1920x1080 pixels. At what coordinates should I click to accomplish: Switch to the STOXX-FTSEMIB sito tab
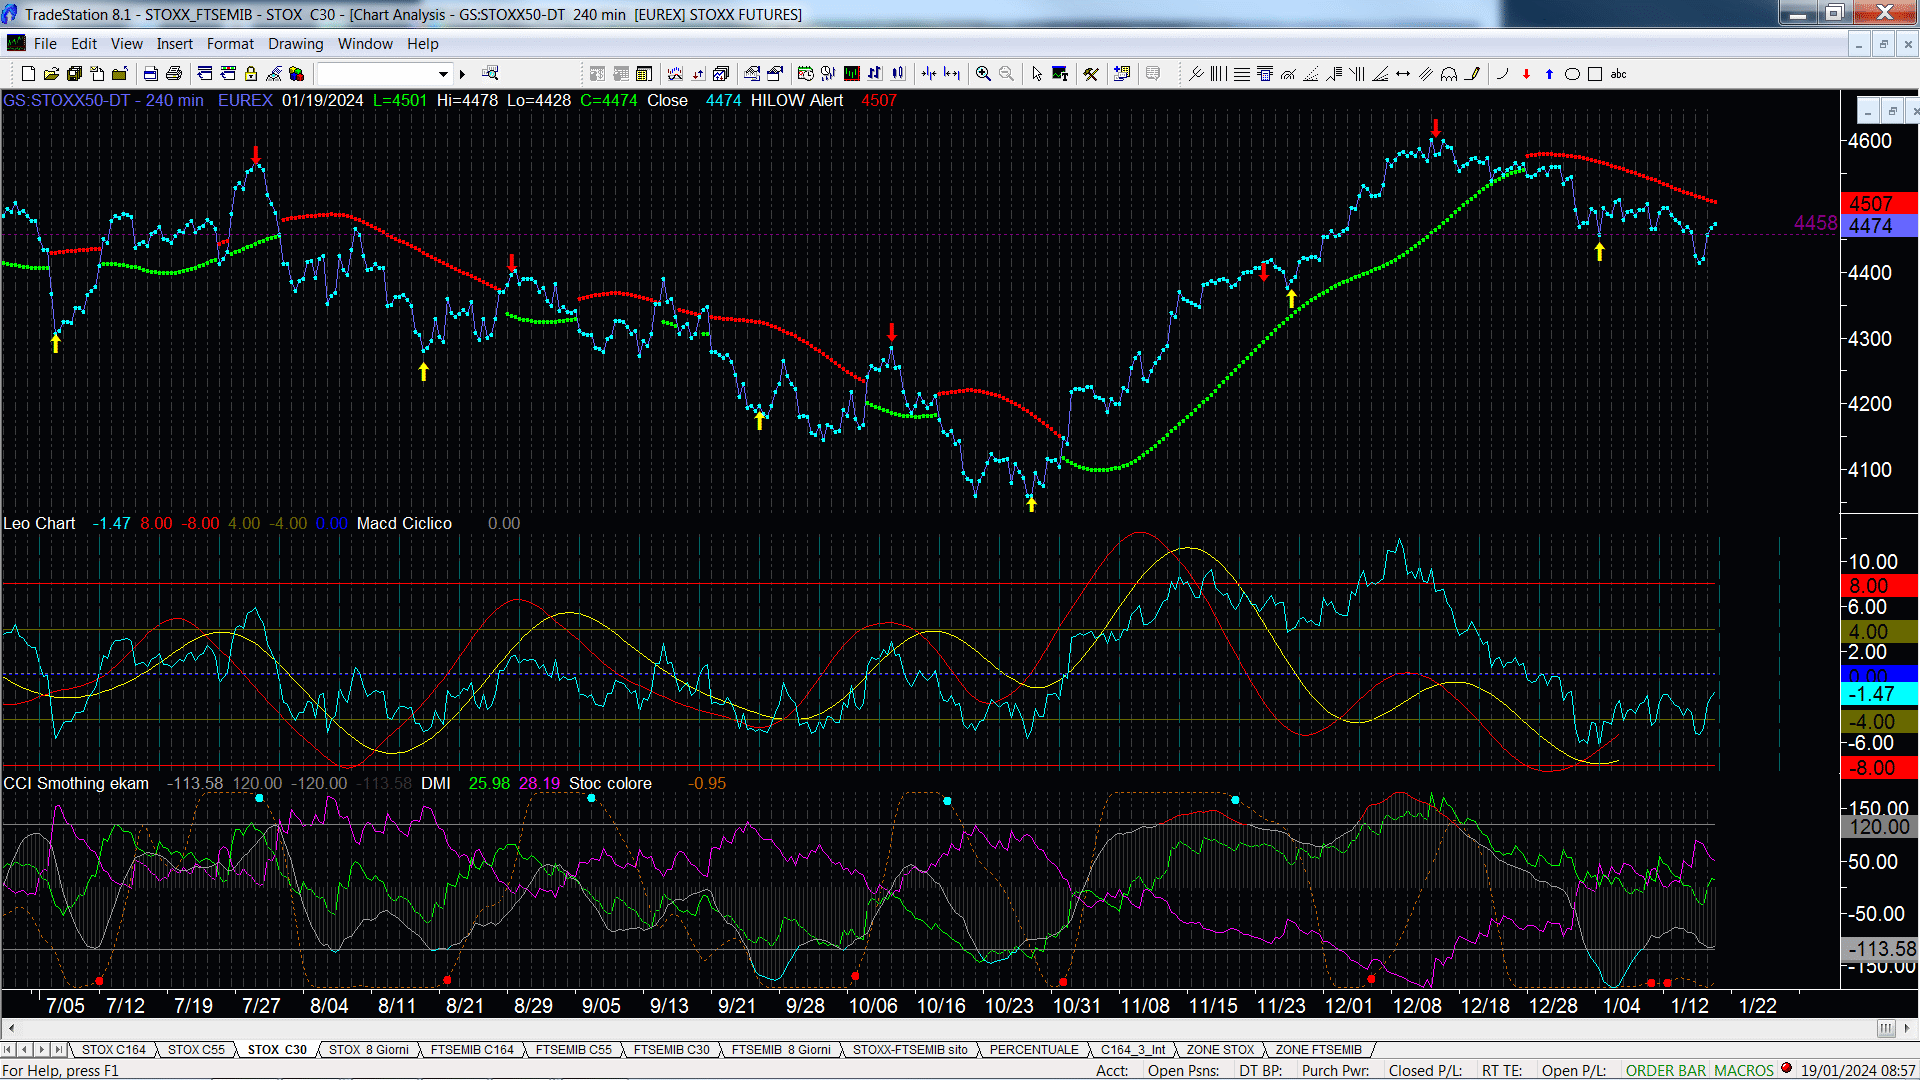coord(910,1050)
